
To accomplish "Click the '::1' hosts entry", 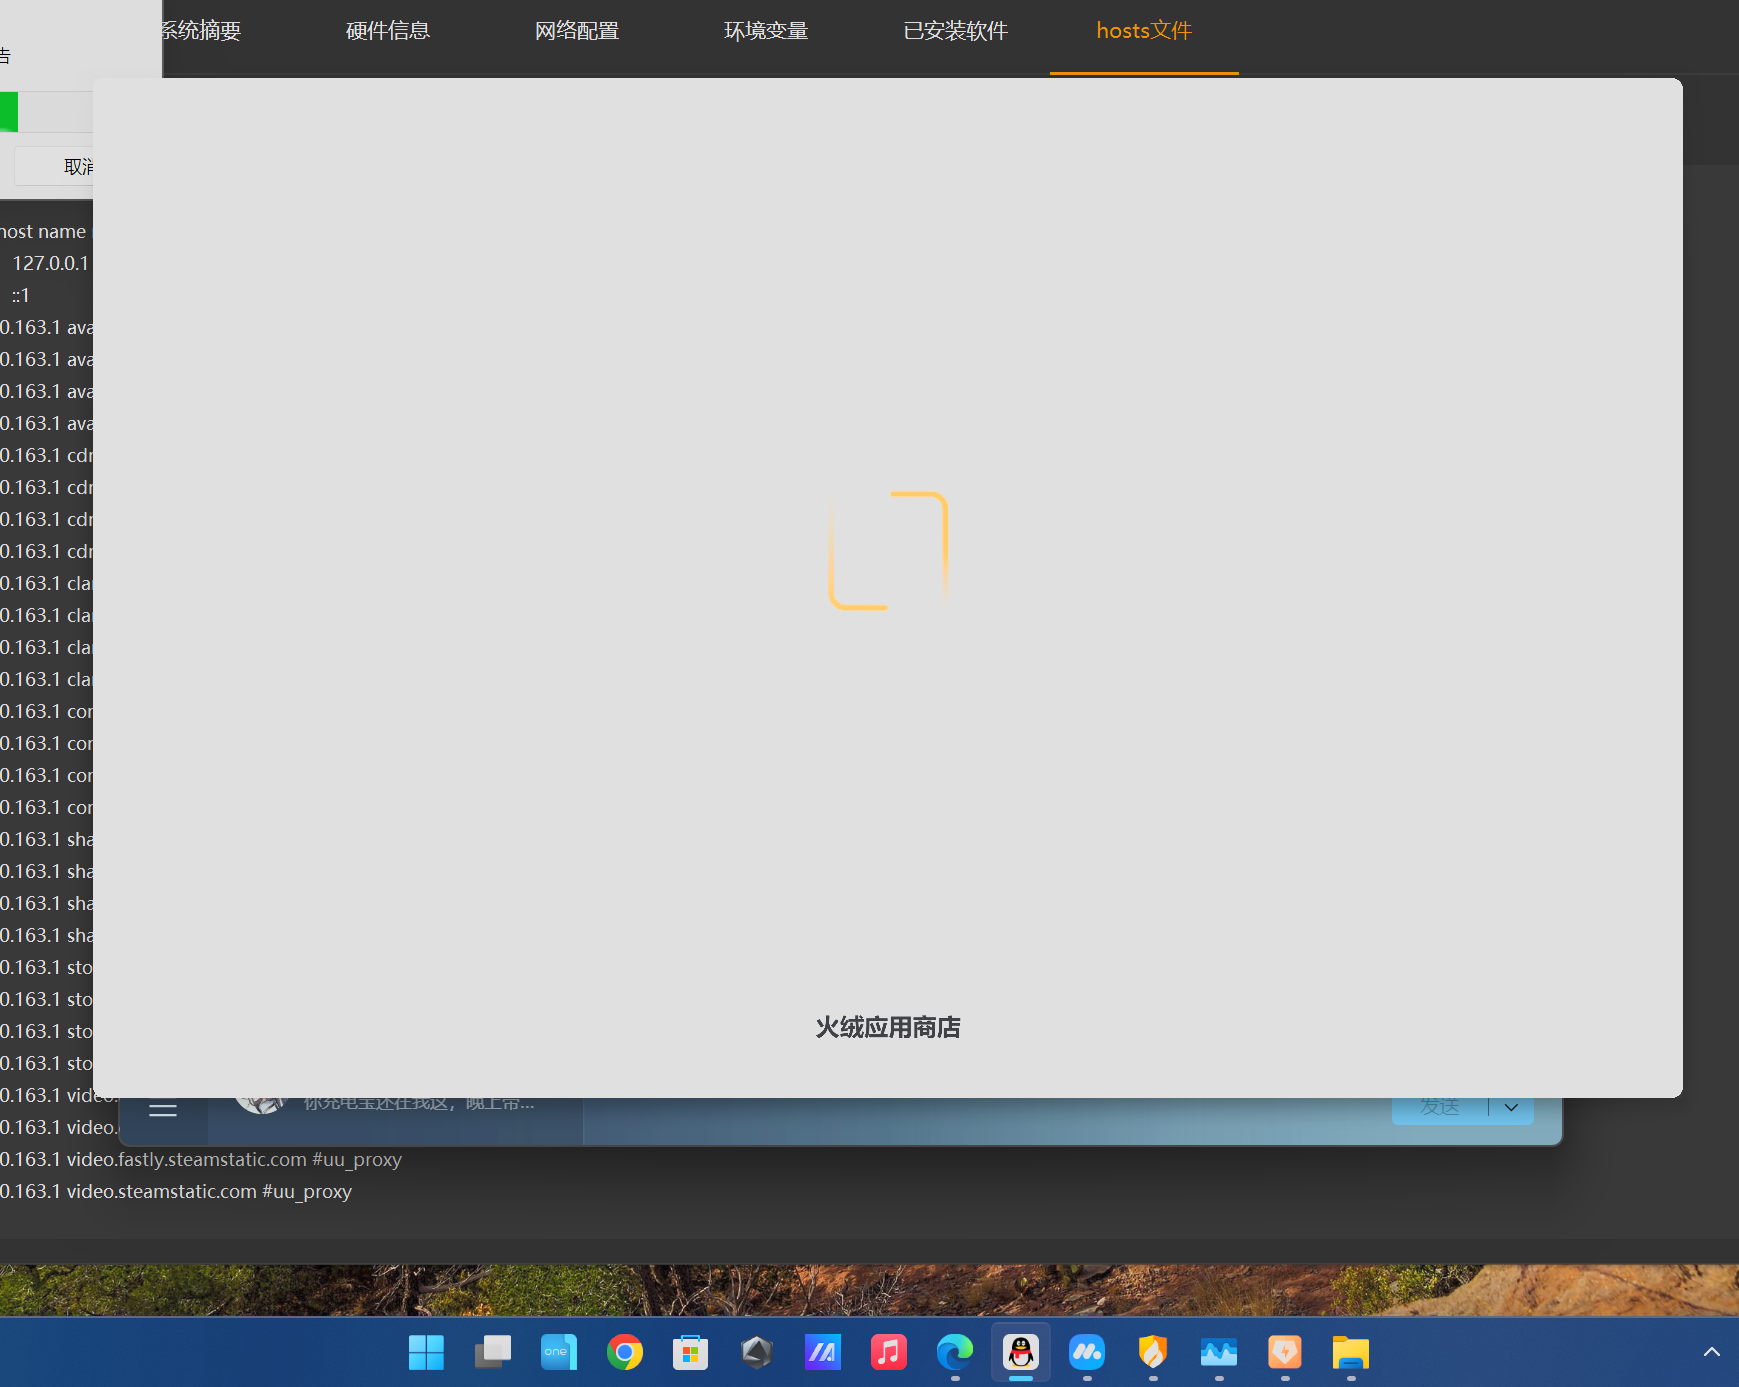I will tap(21, 295).
